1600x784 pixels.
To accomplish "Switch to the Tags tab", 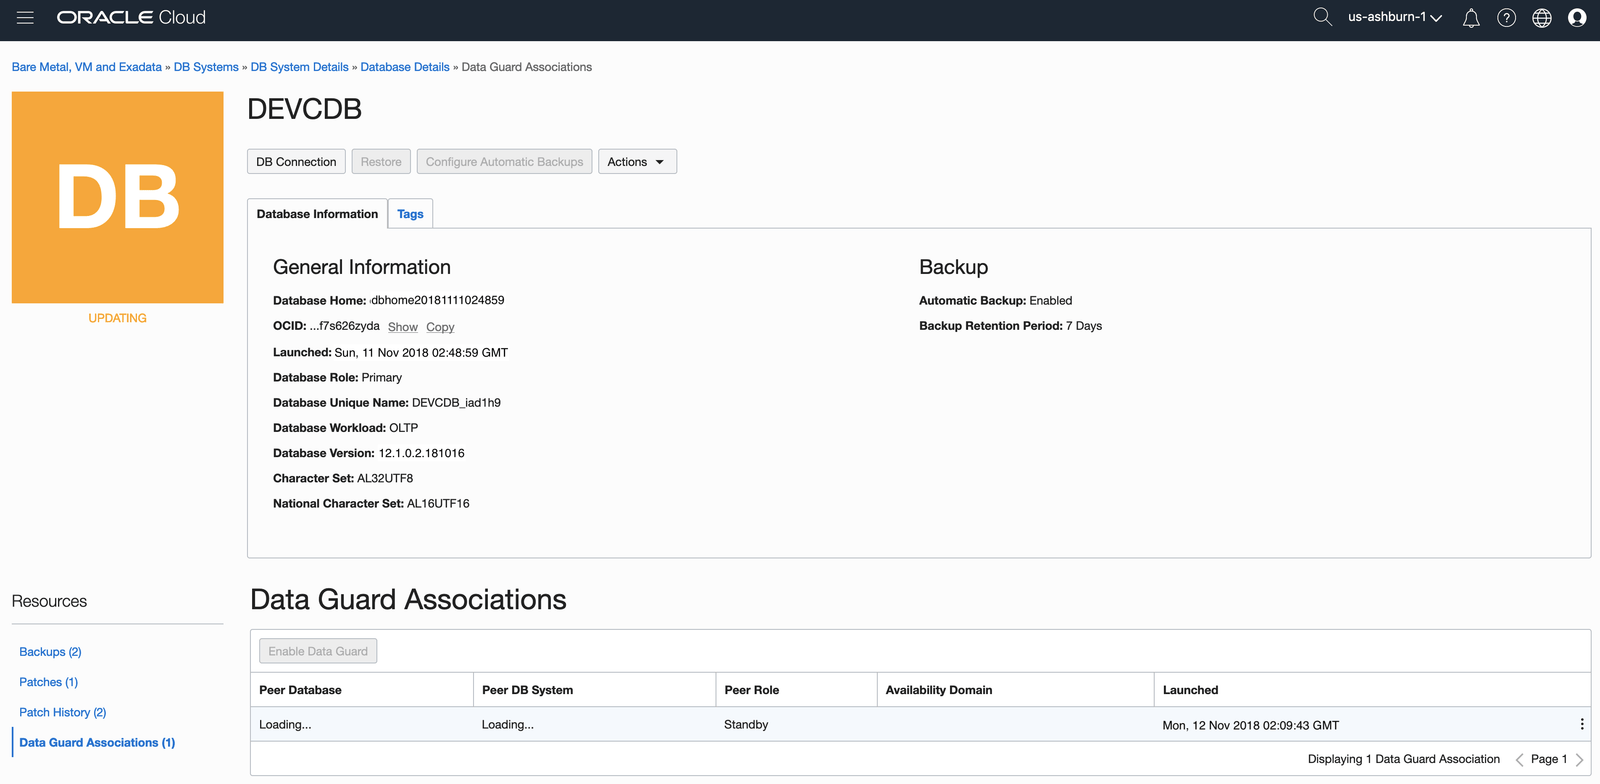I will [410, 214].
